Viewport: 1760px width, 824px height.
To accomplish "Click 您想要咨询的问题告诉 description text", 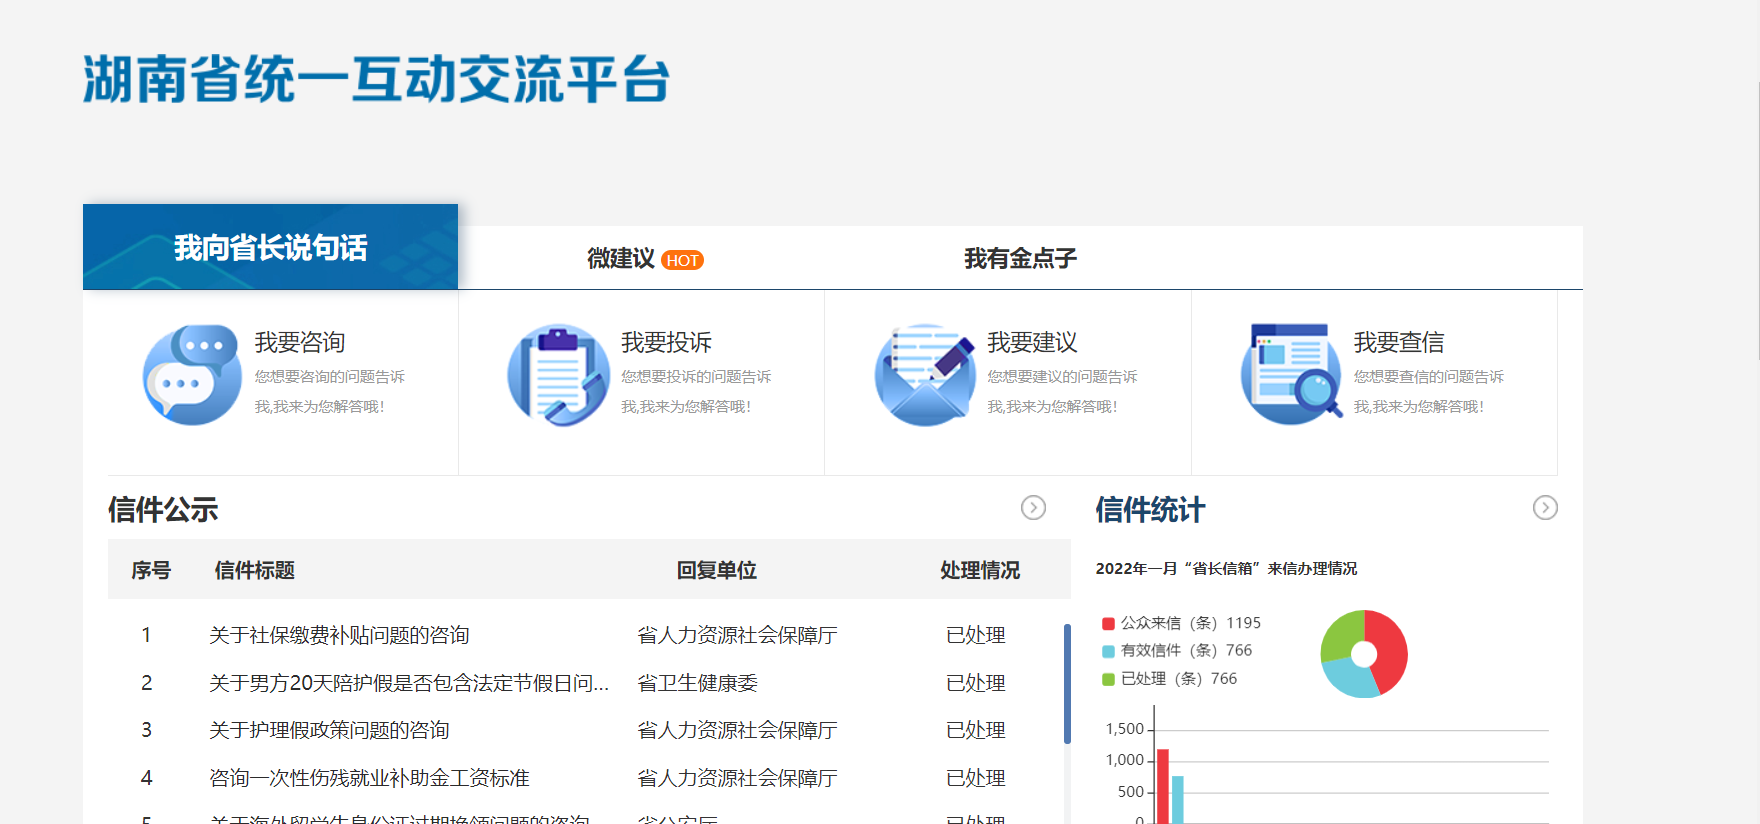I will pos(329,376).
